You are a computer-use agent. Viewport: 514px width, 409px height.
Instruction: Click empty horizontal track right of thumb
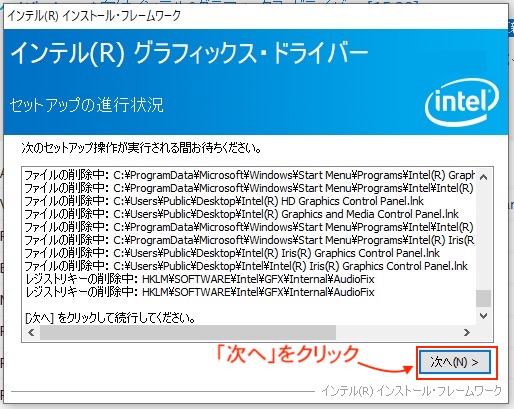397,332
